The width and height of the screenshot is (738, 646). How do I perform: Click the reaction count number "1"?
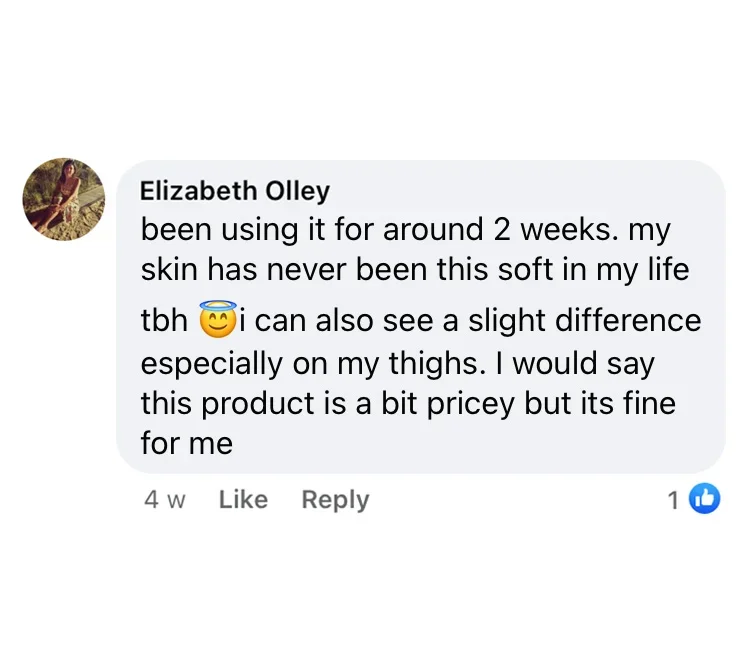click(x=674, y=500)
